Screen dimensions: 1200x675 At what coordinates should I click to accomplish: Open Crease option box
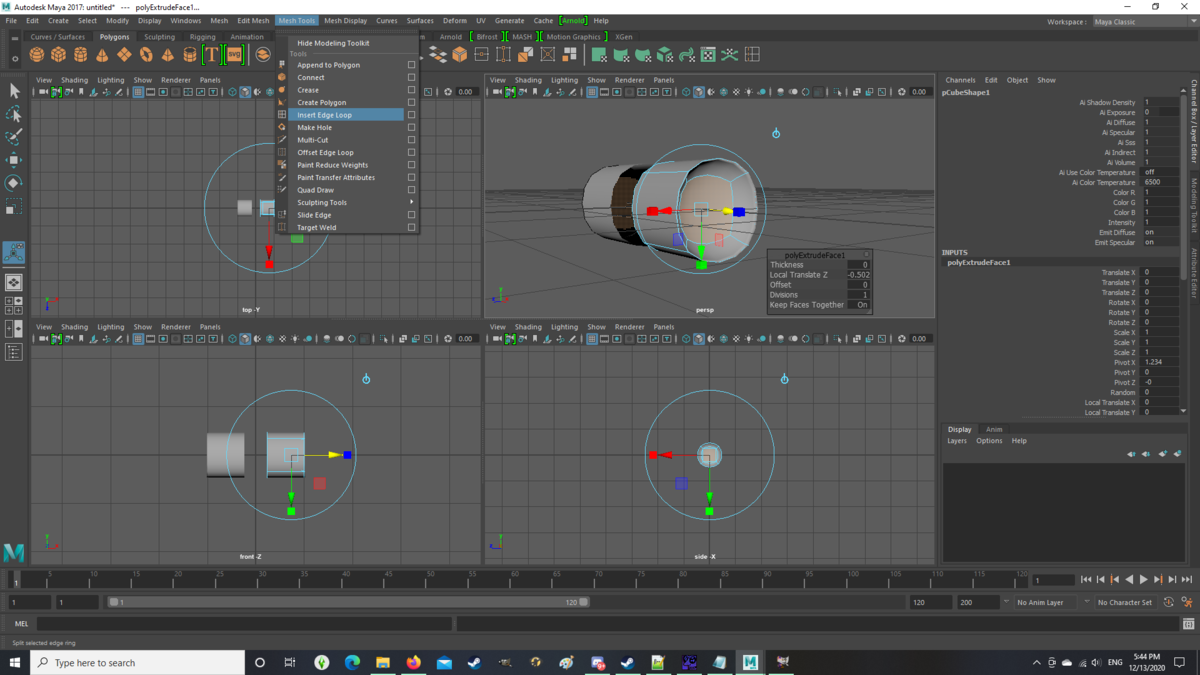[x=411, y=90]
